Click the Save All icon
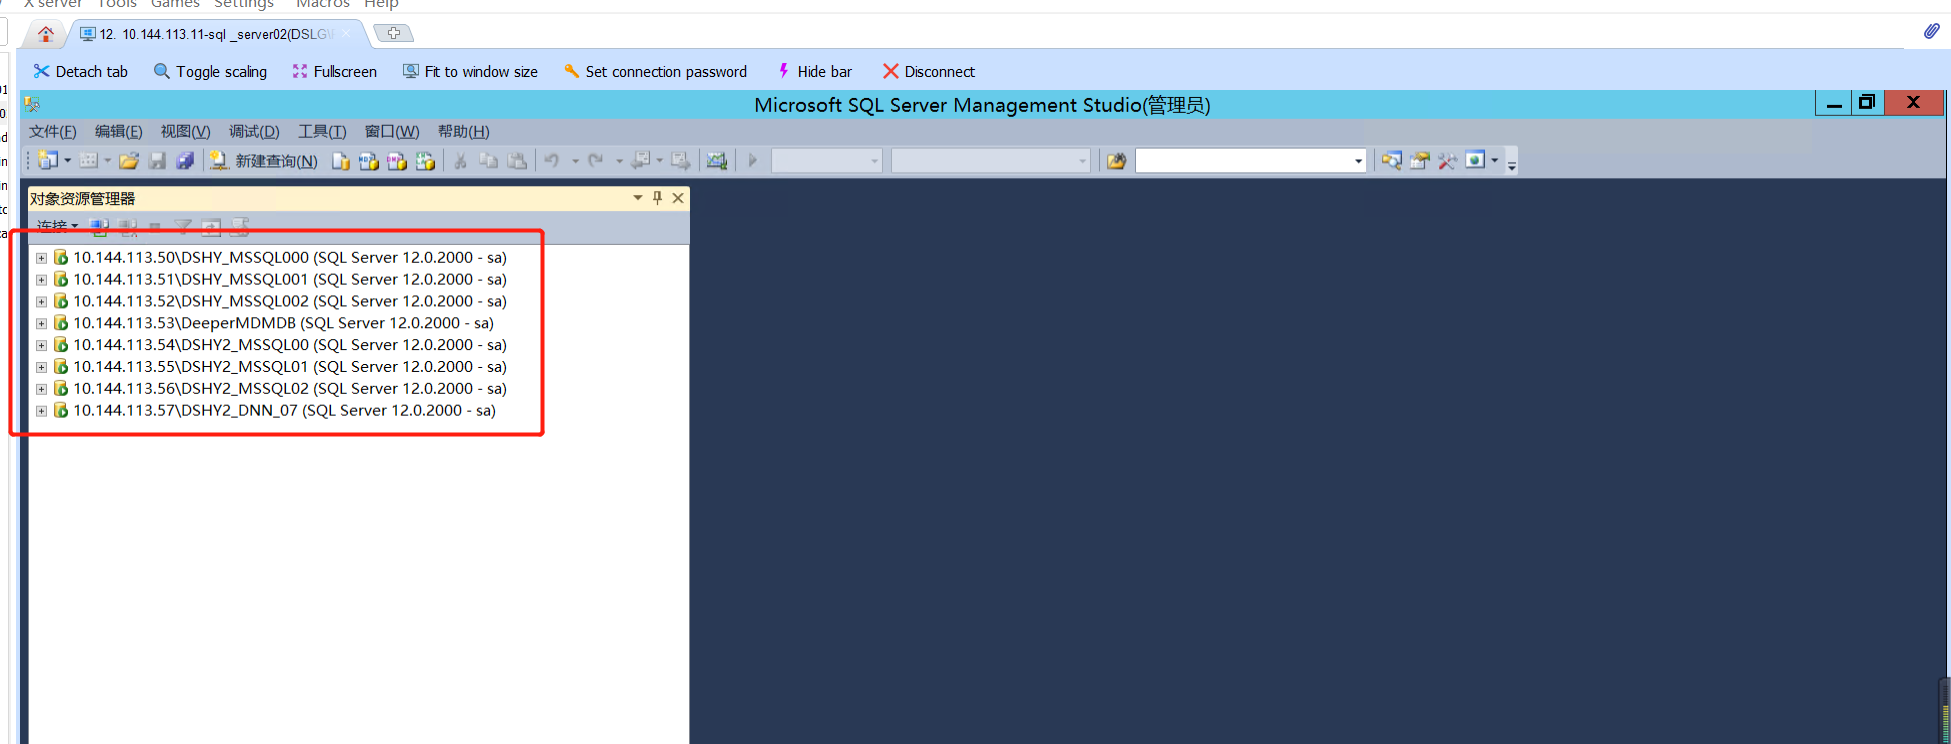The height and width of the screenshot is (744, 1951). click(185, 160)
